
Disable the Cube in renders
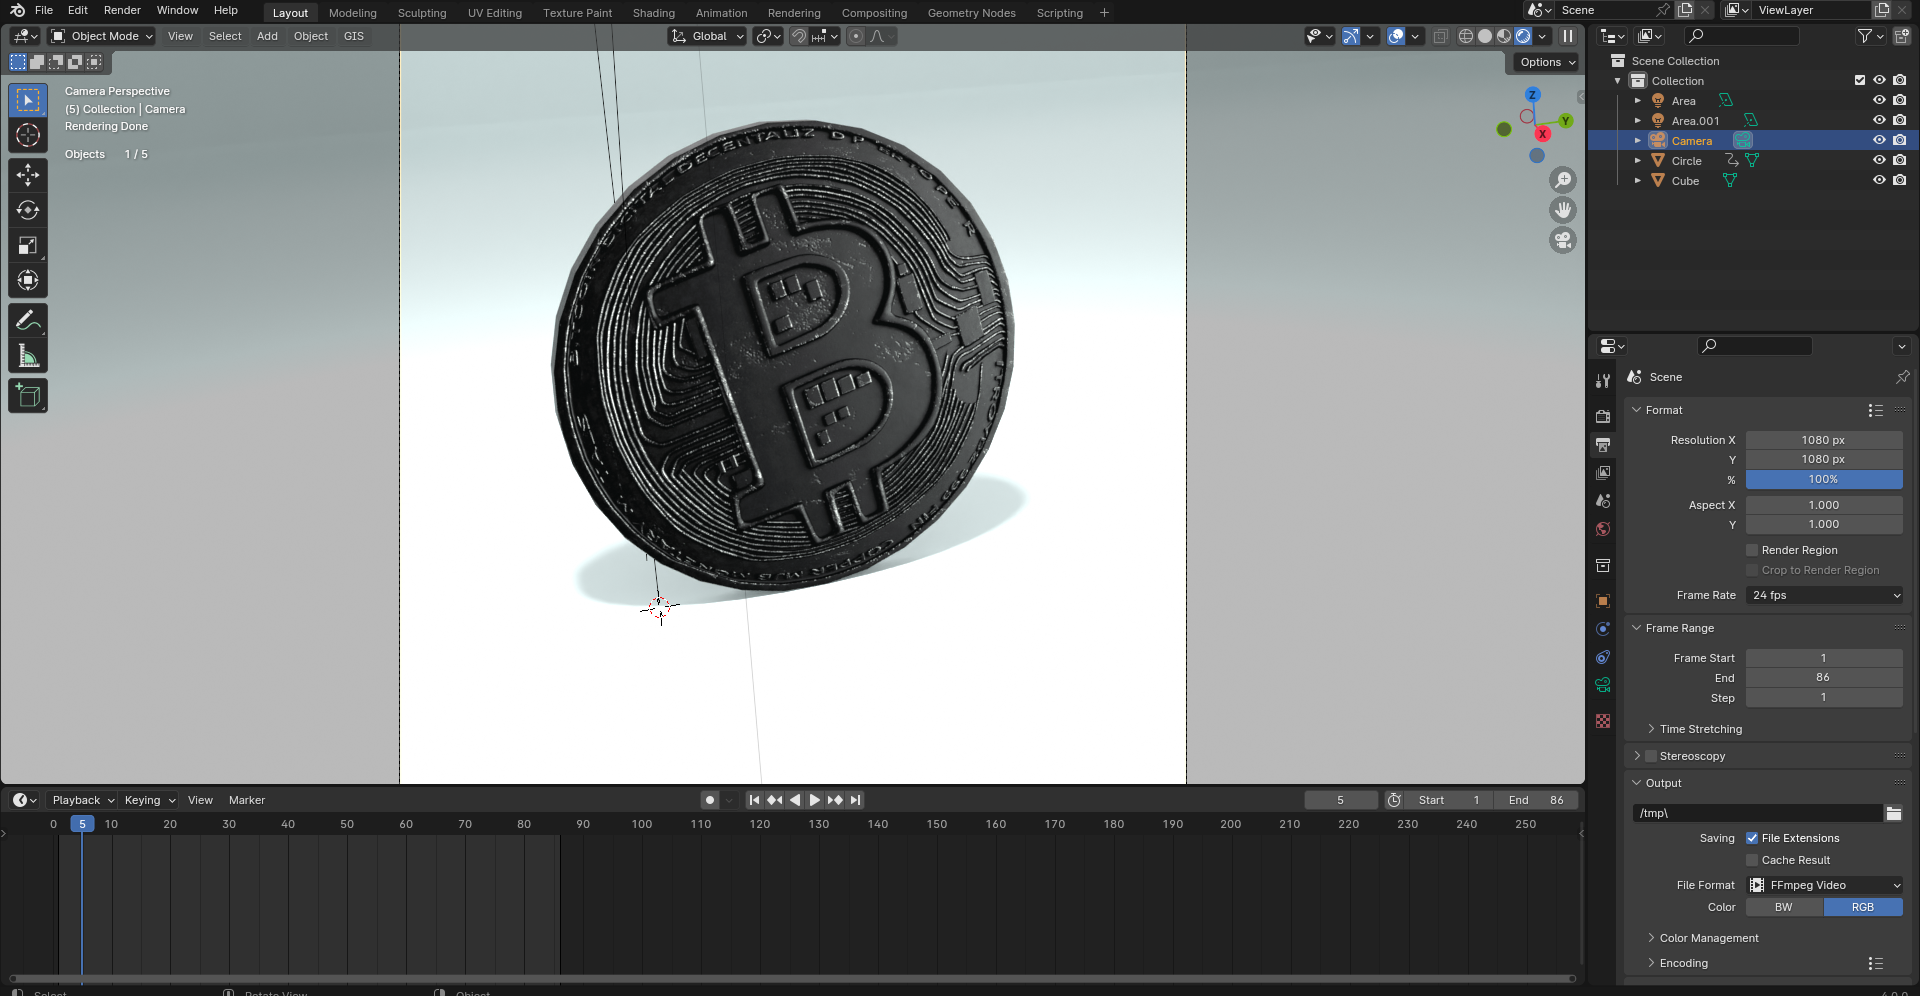click(x=1899, y=180)
